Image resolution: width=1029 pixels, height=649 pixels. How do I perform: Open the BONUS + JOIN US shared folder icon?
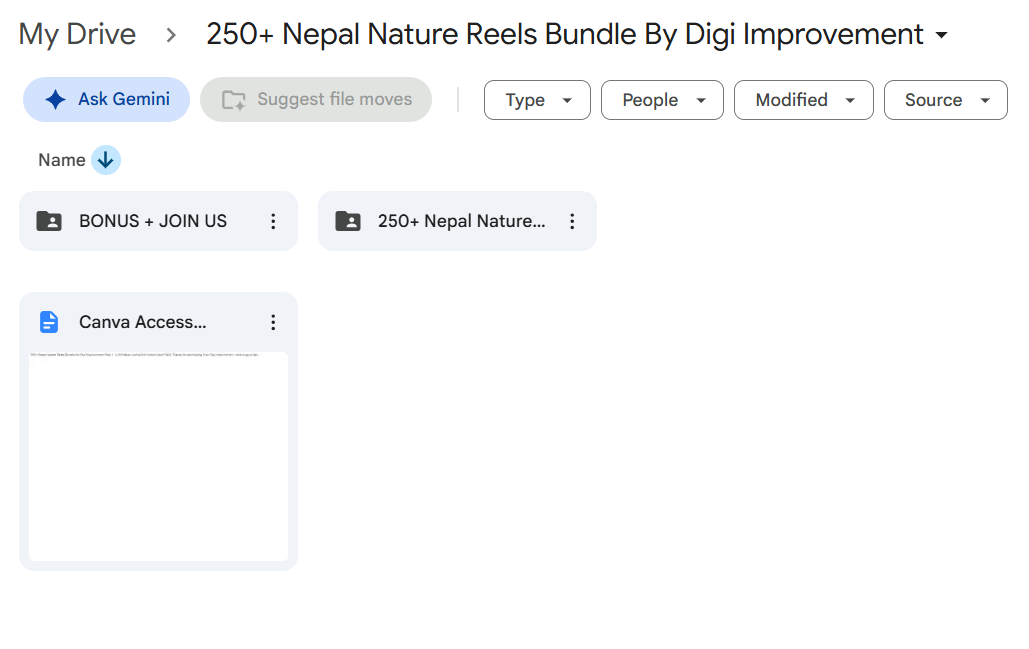49,221
